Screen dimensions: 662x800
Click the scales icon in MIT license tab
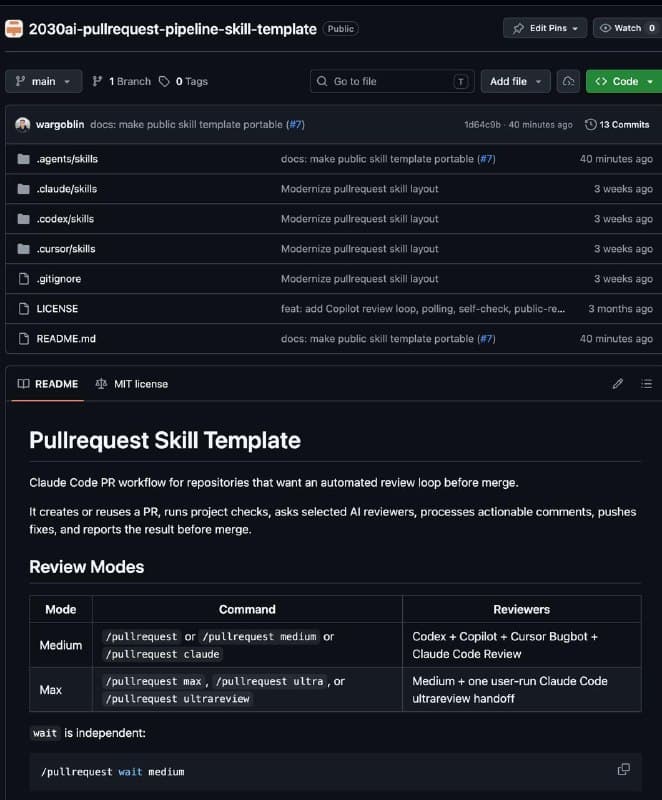point(101,384)
